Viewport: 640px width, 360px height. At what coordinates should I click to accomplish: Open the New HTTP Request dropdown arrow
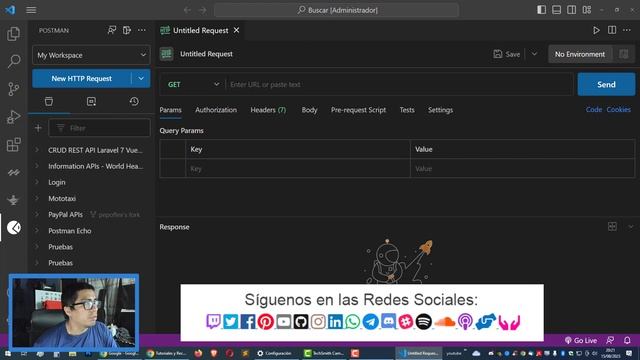(x=141, y=78)
